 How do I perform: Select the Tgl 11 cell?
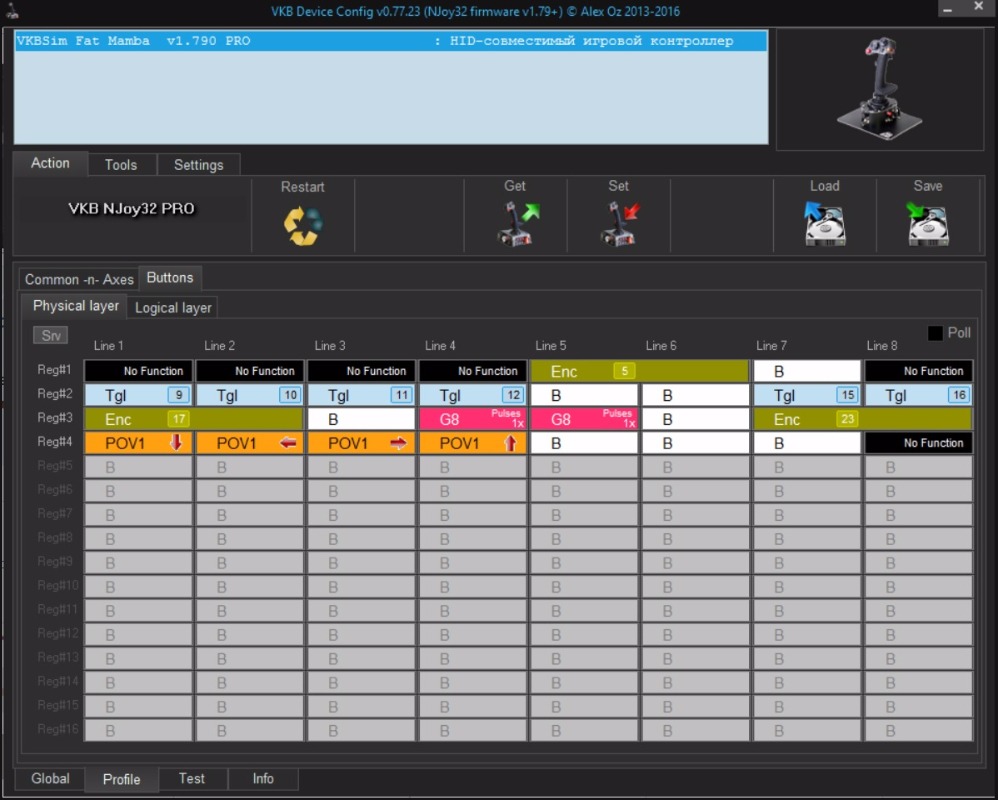pos(362,395)
